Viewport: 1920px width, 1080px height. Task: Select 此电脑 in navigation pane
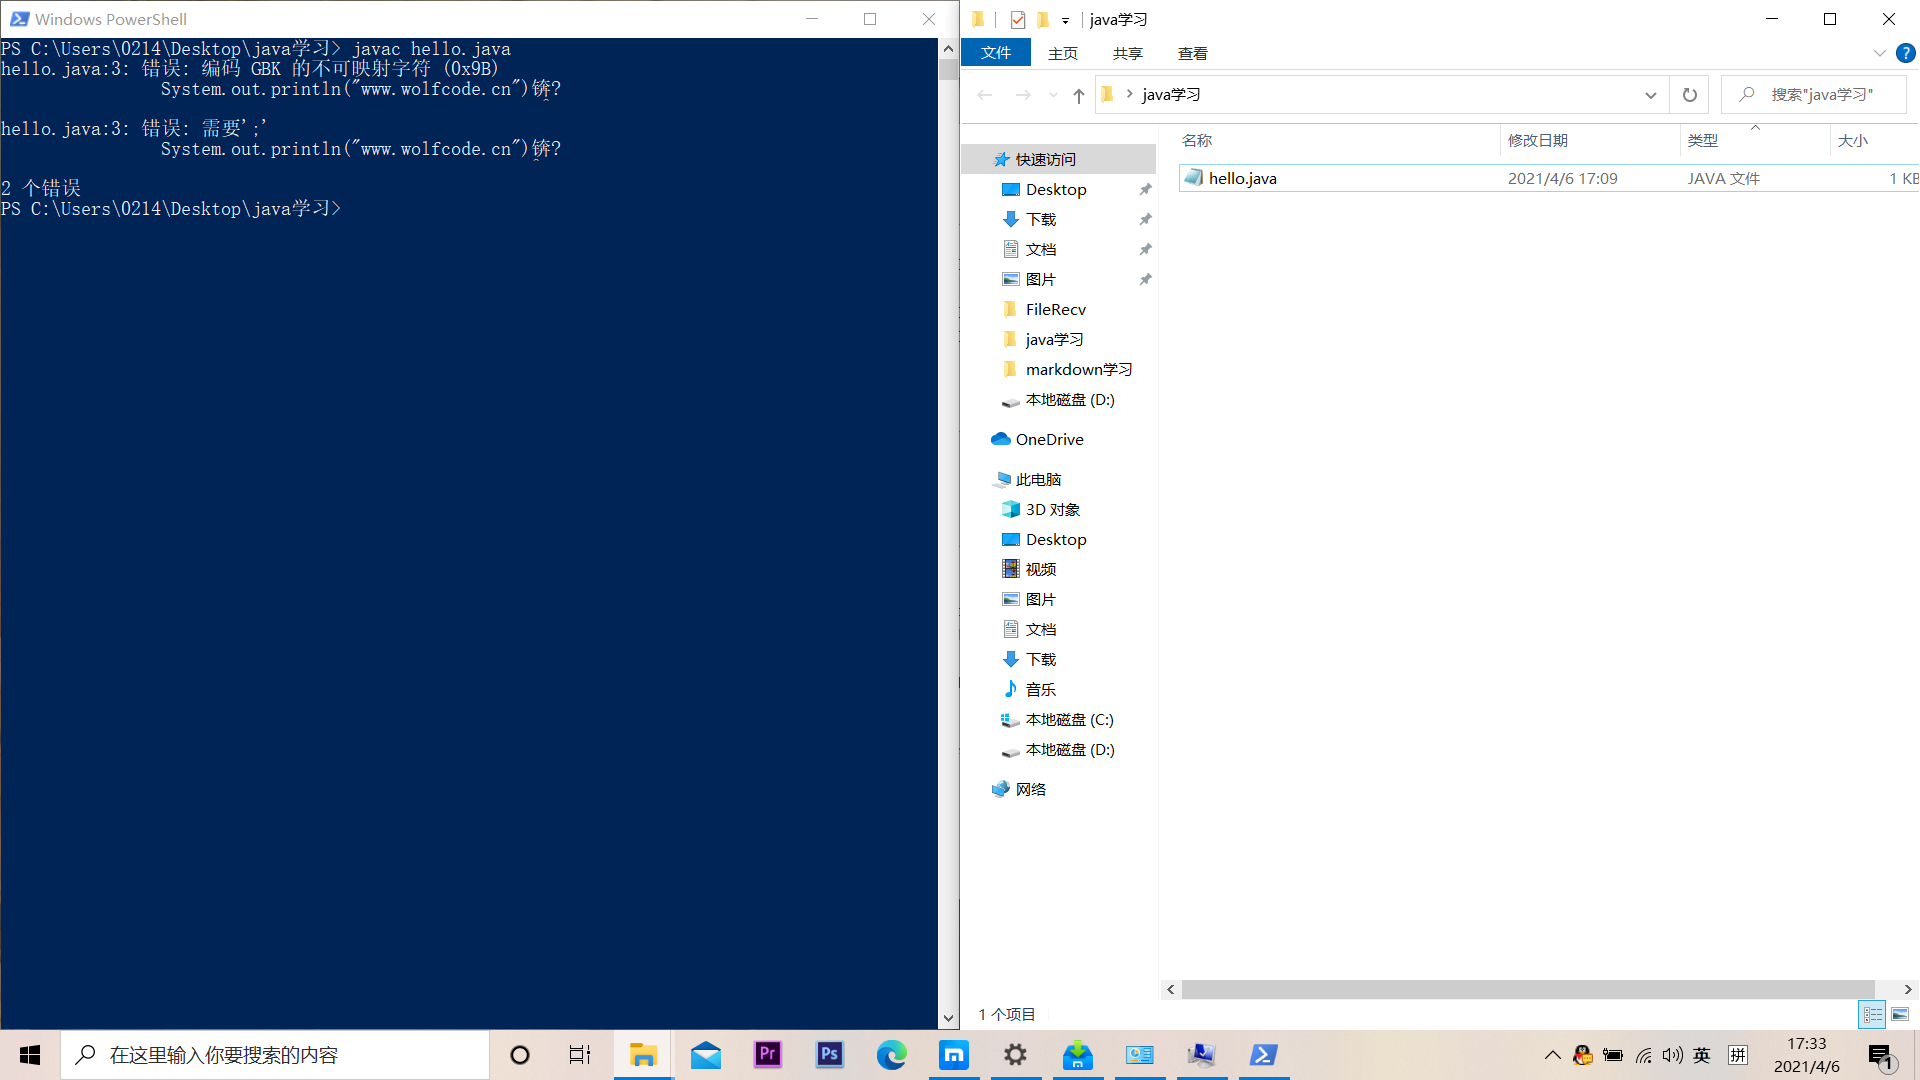point(1038,479)
